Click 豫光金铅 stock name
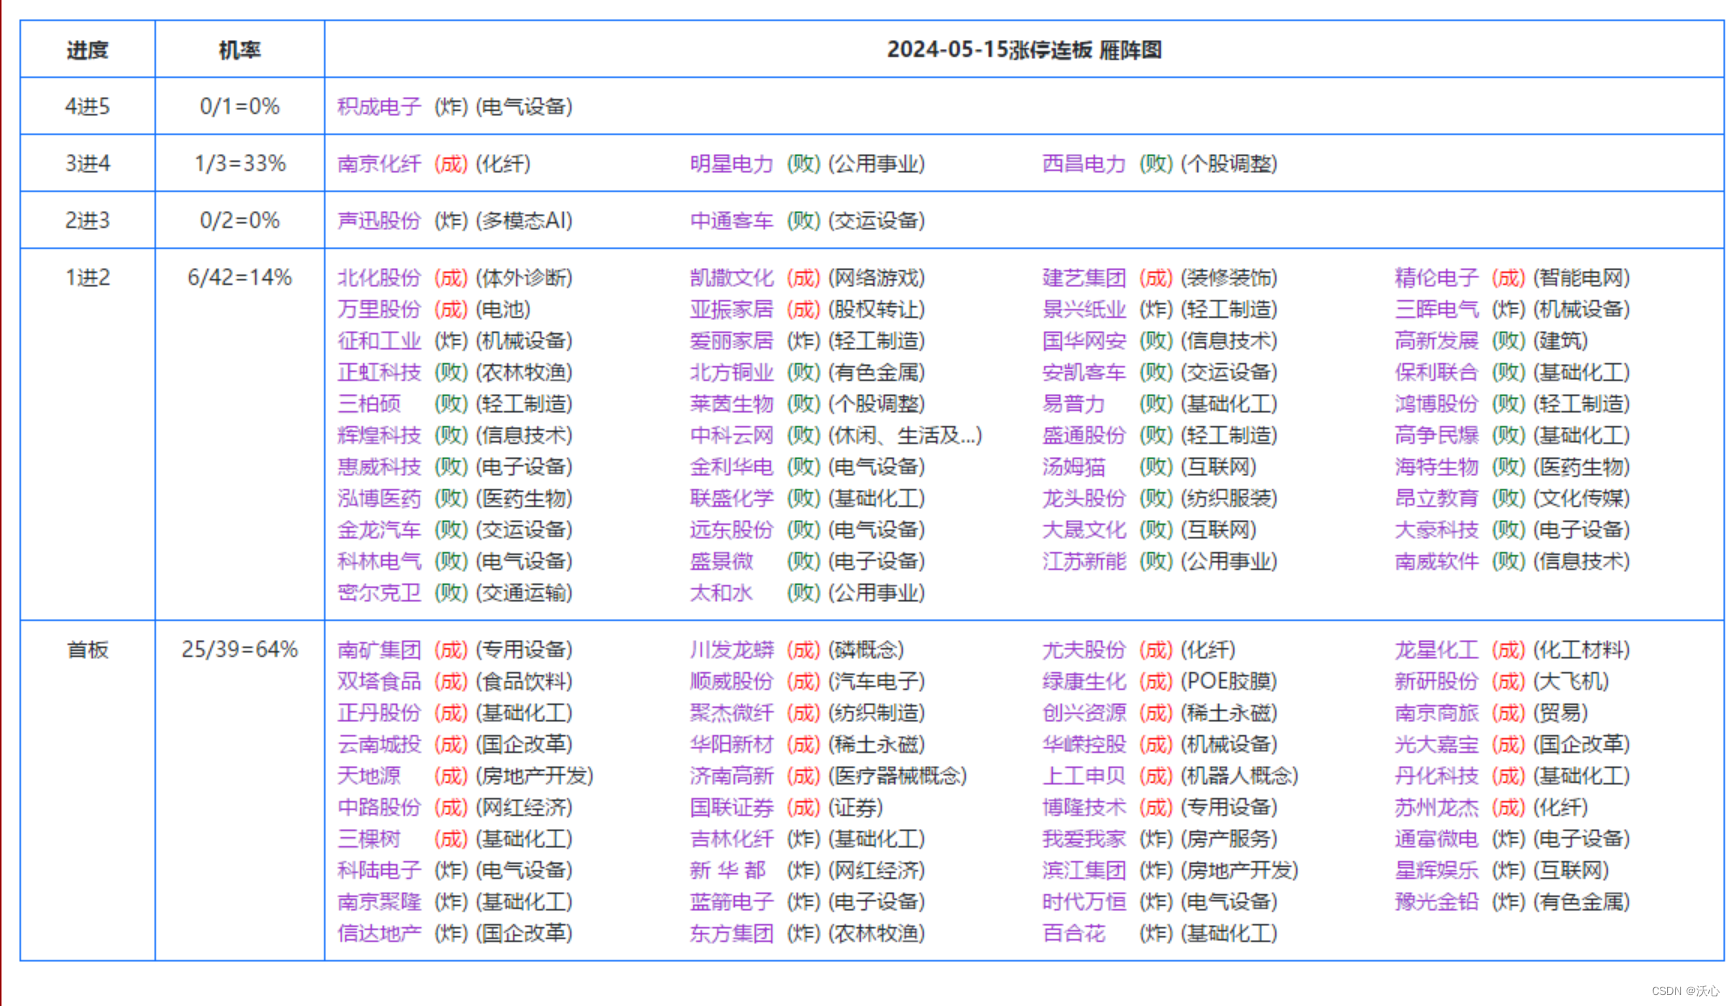 (1437, 901)
